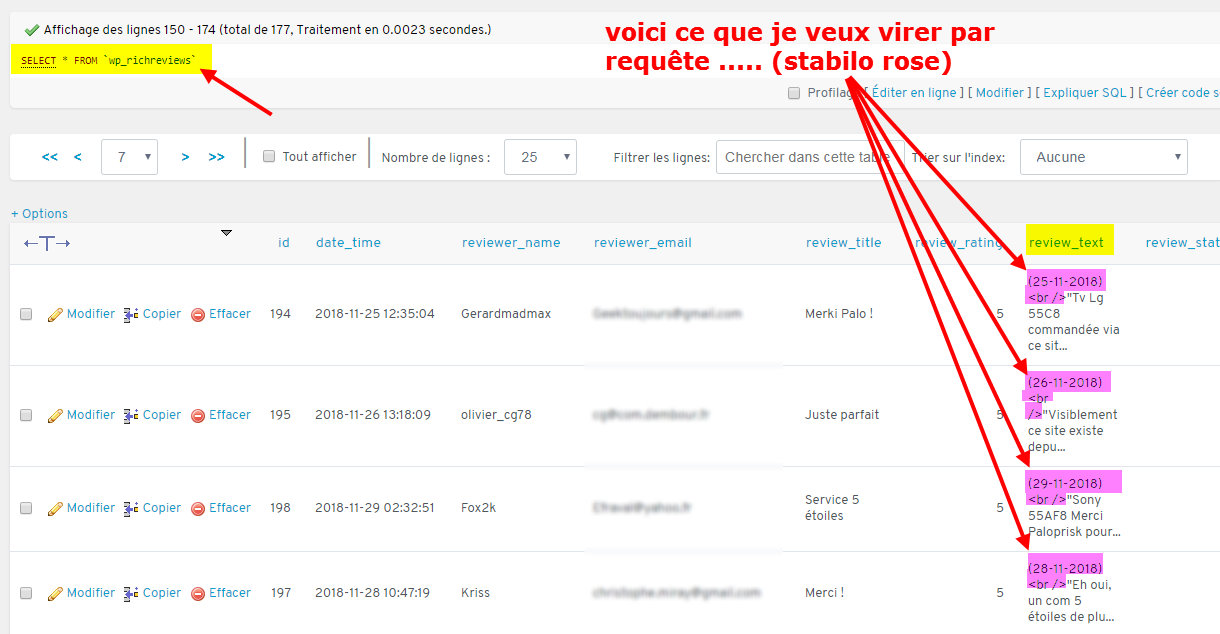1220x634 pixels.
Task: Select the checkbox for row 194
Action: pyautogui.click(x=26, y=314)
